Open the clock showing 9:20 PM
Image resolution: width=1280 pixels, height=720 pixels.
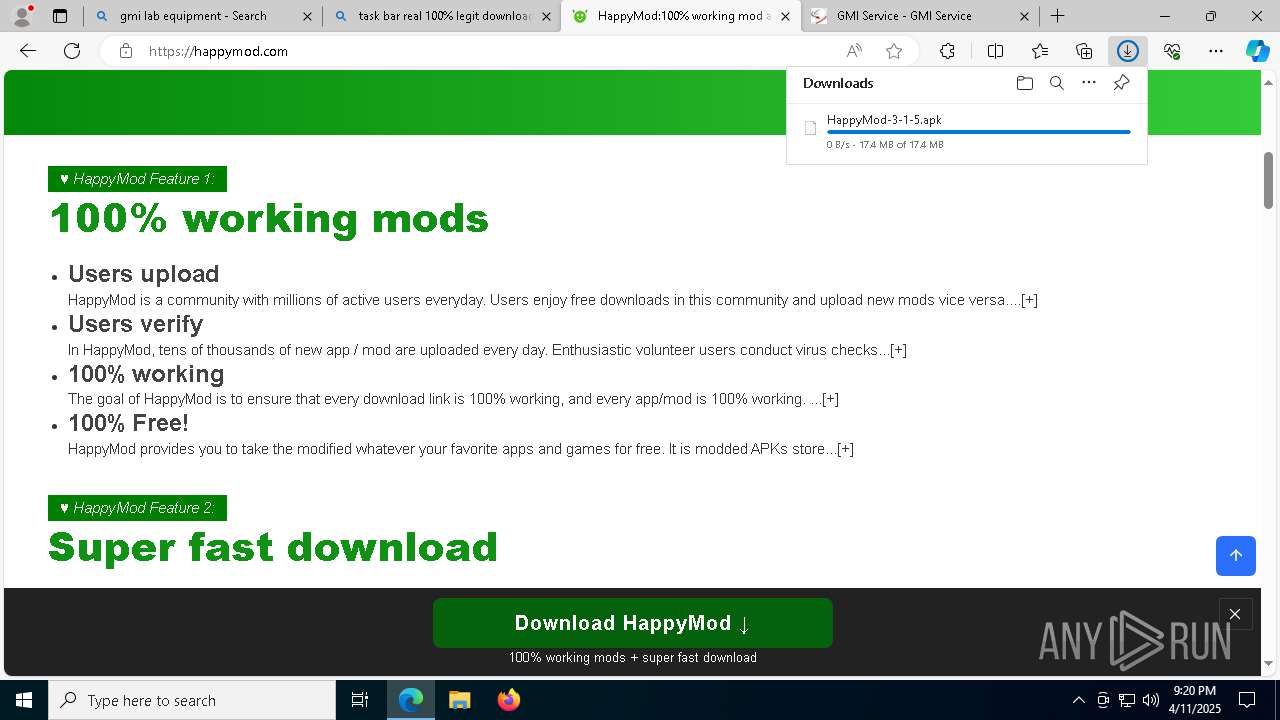pos(1195,700)
